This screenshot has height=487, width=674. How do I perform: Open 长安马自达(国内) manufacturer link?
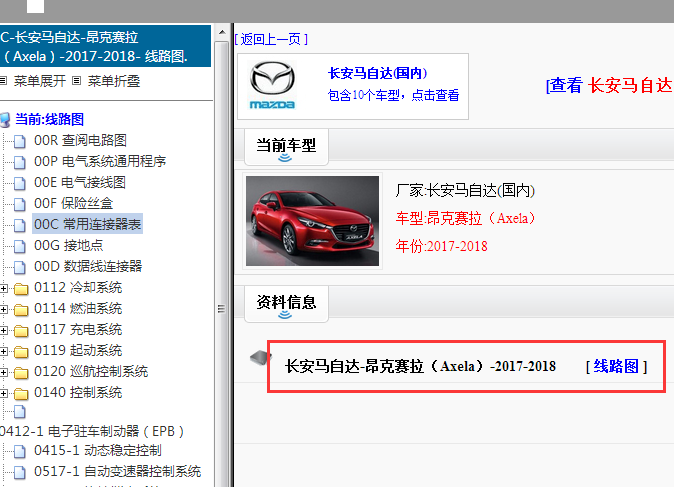377,73
